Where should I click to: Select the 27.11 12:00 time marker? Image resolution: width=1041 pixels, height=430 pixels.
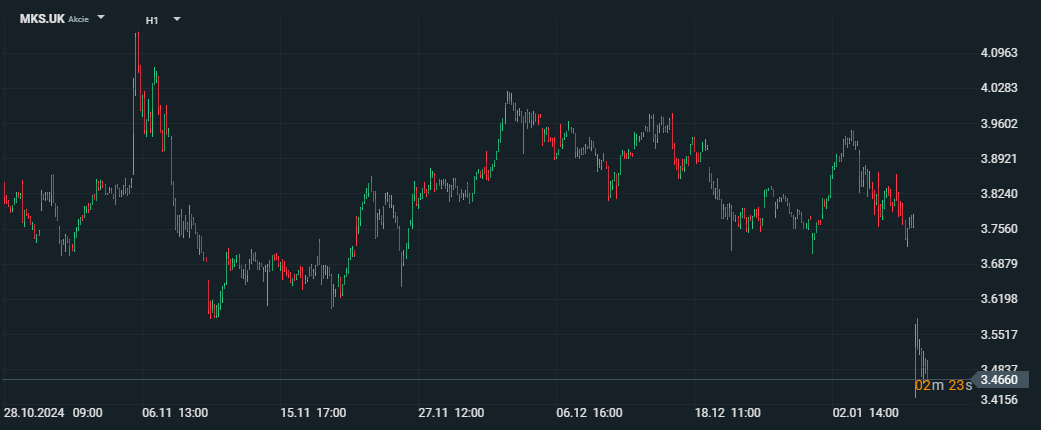pos(451,412)
